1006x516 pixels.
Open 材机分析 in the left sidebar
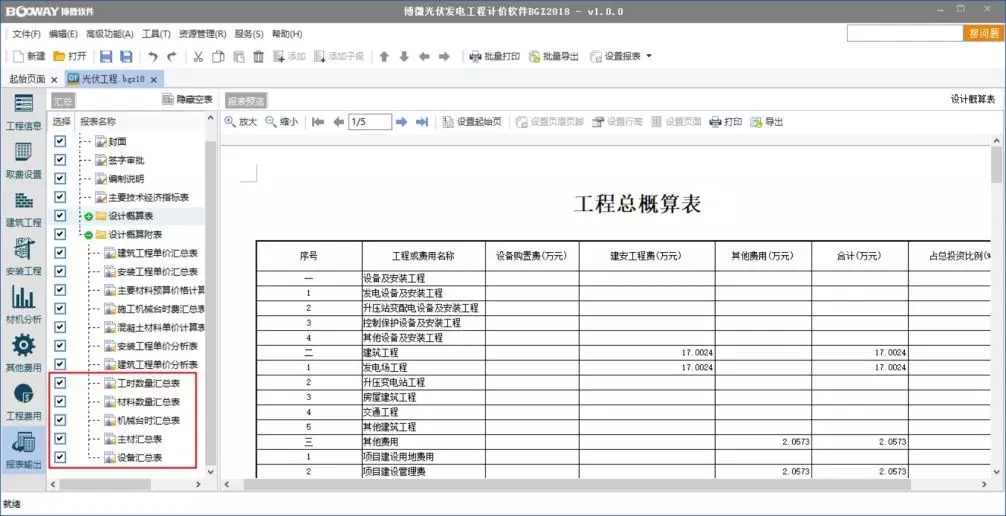pos(24,305)
